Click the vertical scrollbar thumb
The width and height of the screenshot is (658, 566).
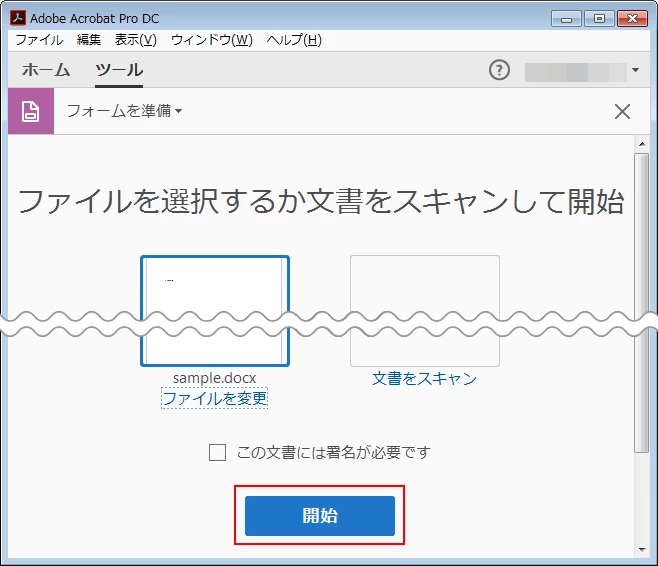click(642, 303)
